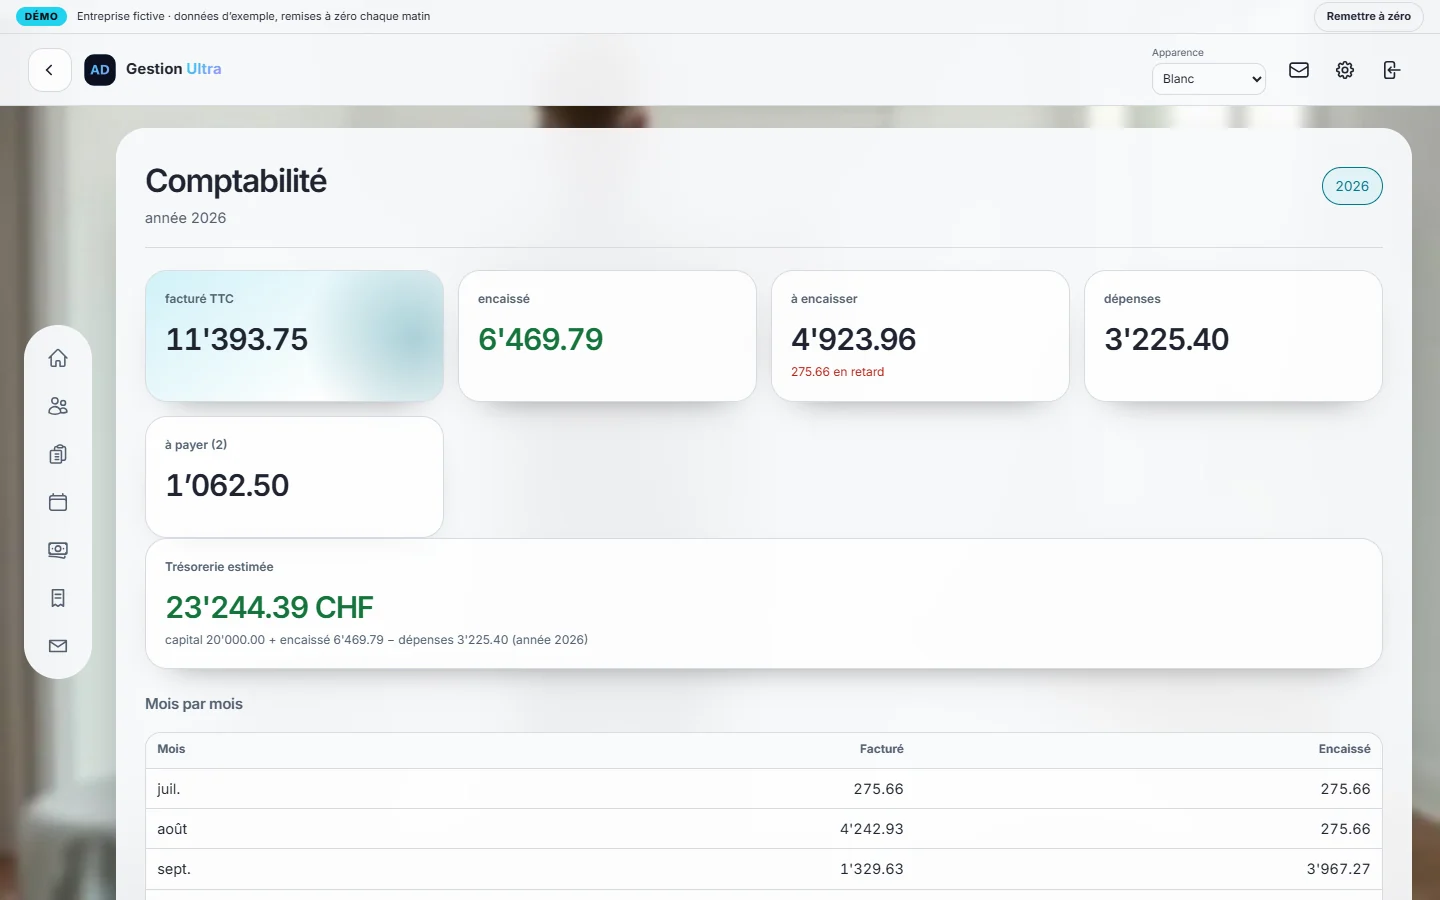This screenshot has width=1440, height=900.
Task: Open the clients (people) icon in sidebar
Action: tap(58, 406)
